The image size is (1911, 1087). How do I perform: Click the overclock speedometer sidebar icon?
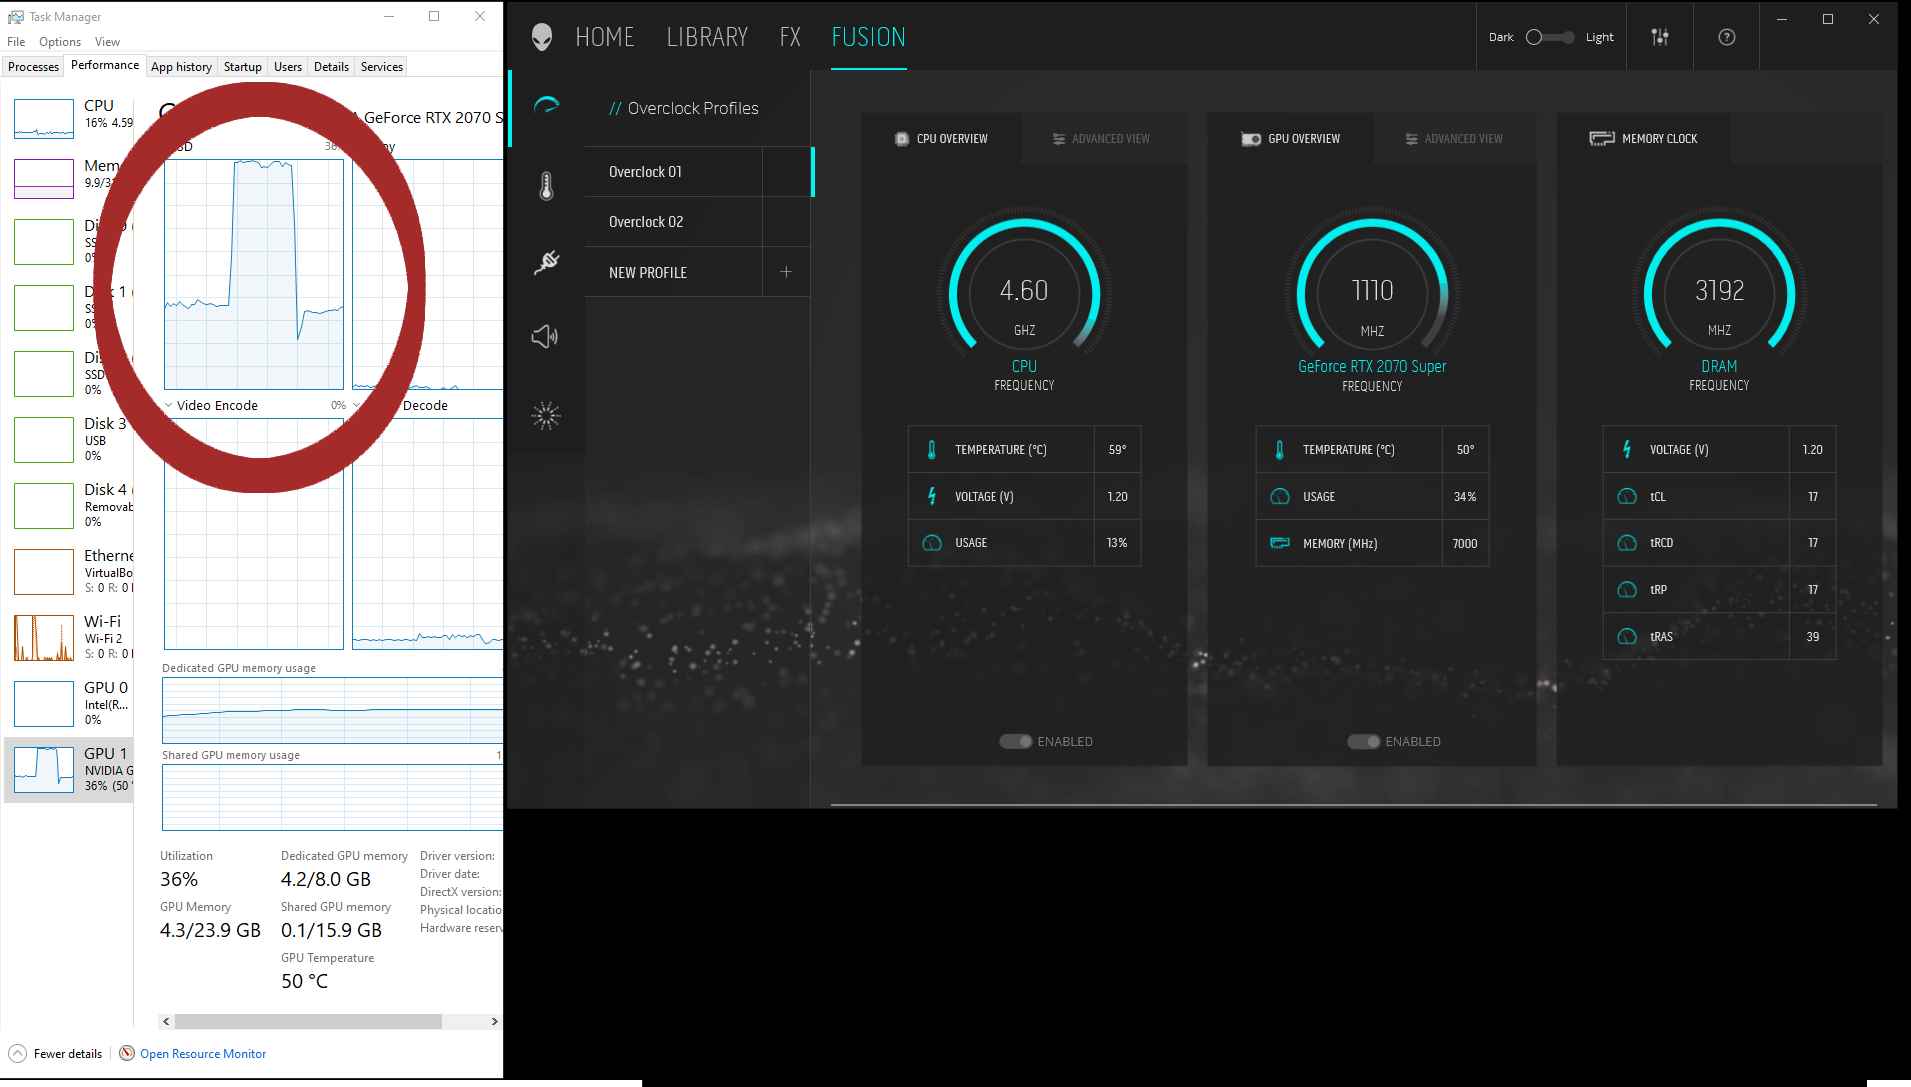[x=546, y=106]
